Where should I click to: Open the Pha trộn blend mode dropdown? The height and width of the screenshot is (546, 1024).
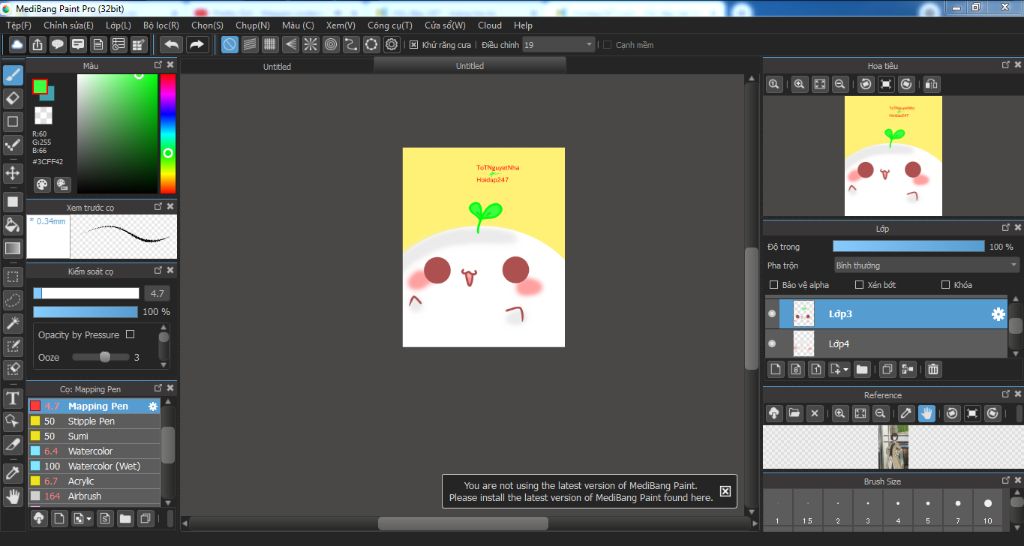pos(926,265)
